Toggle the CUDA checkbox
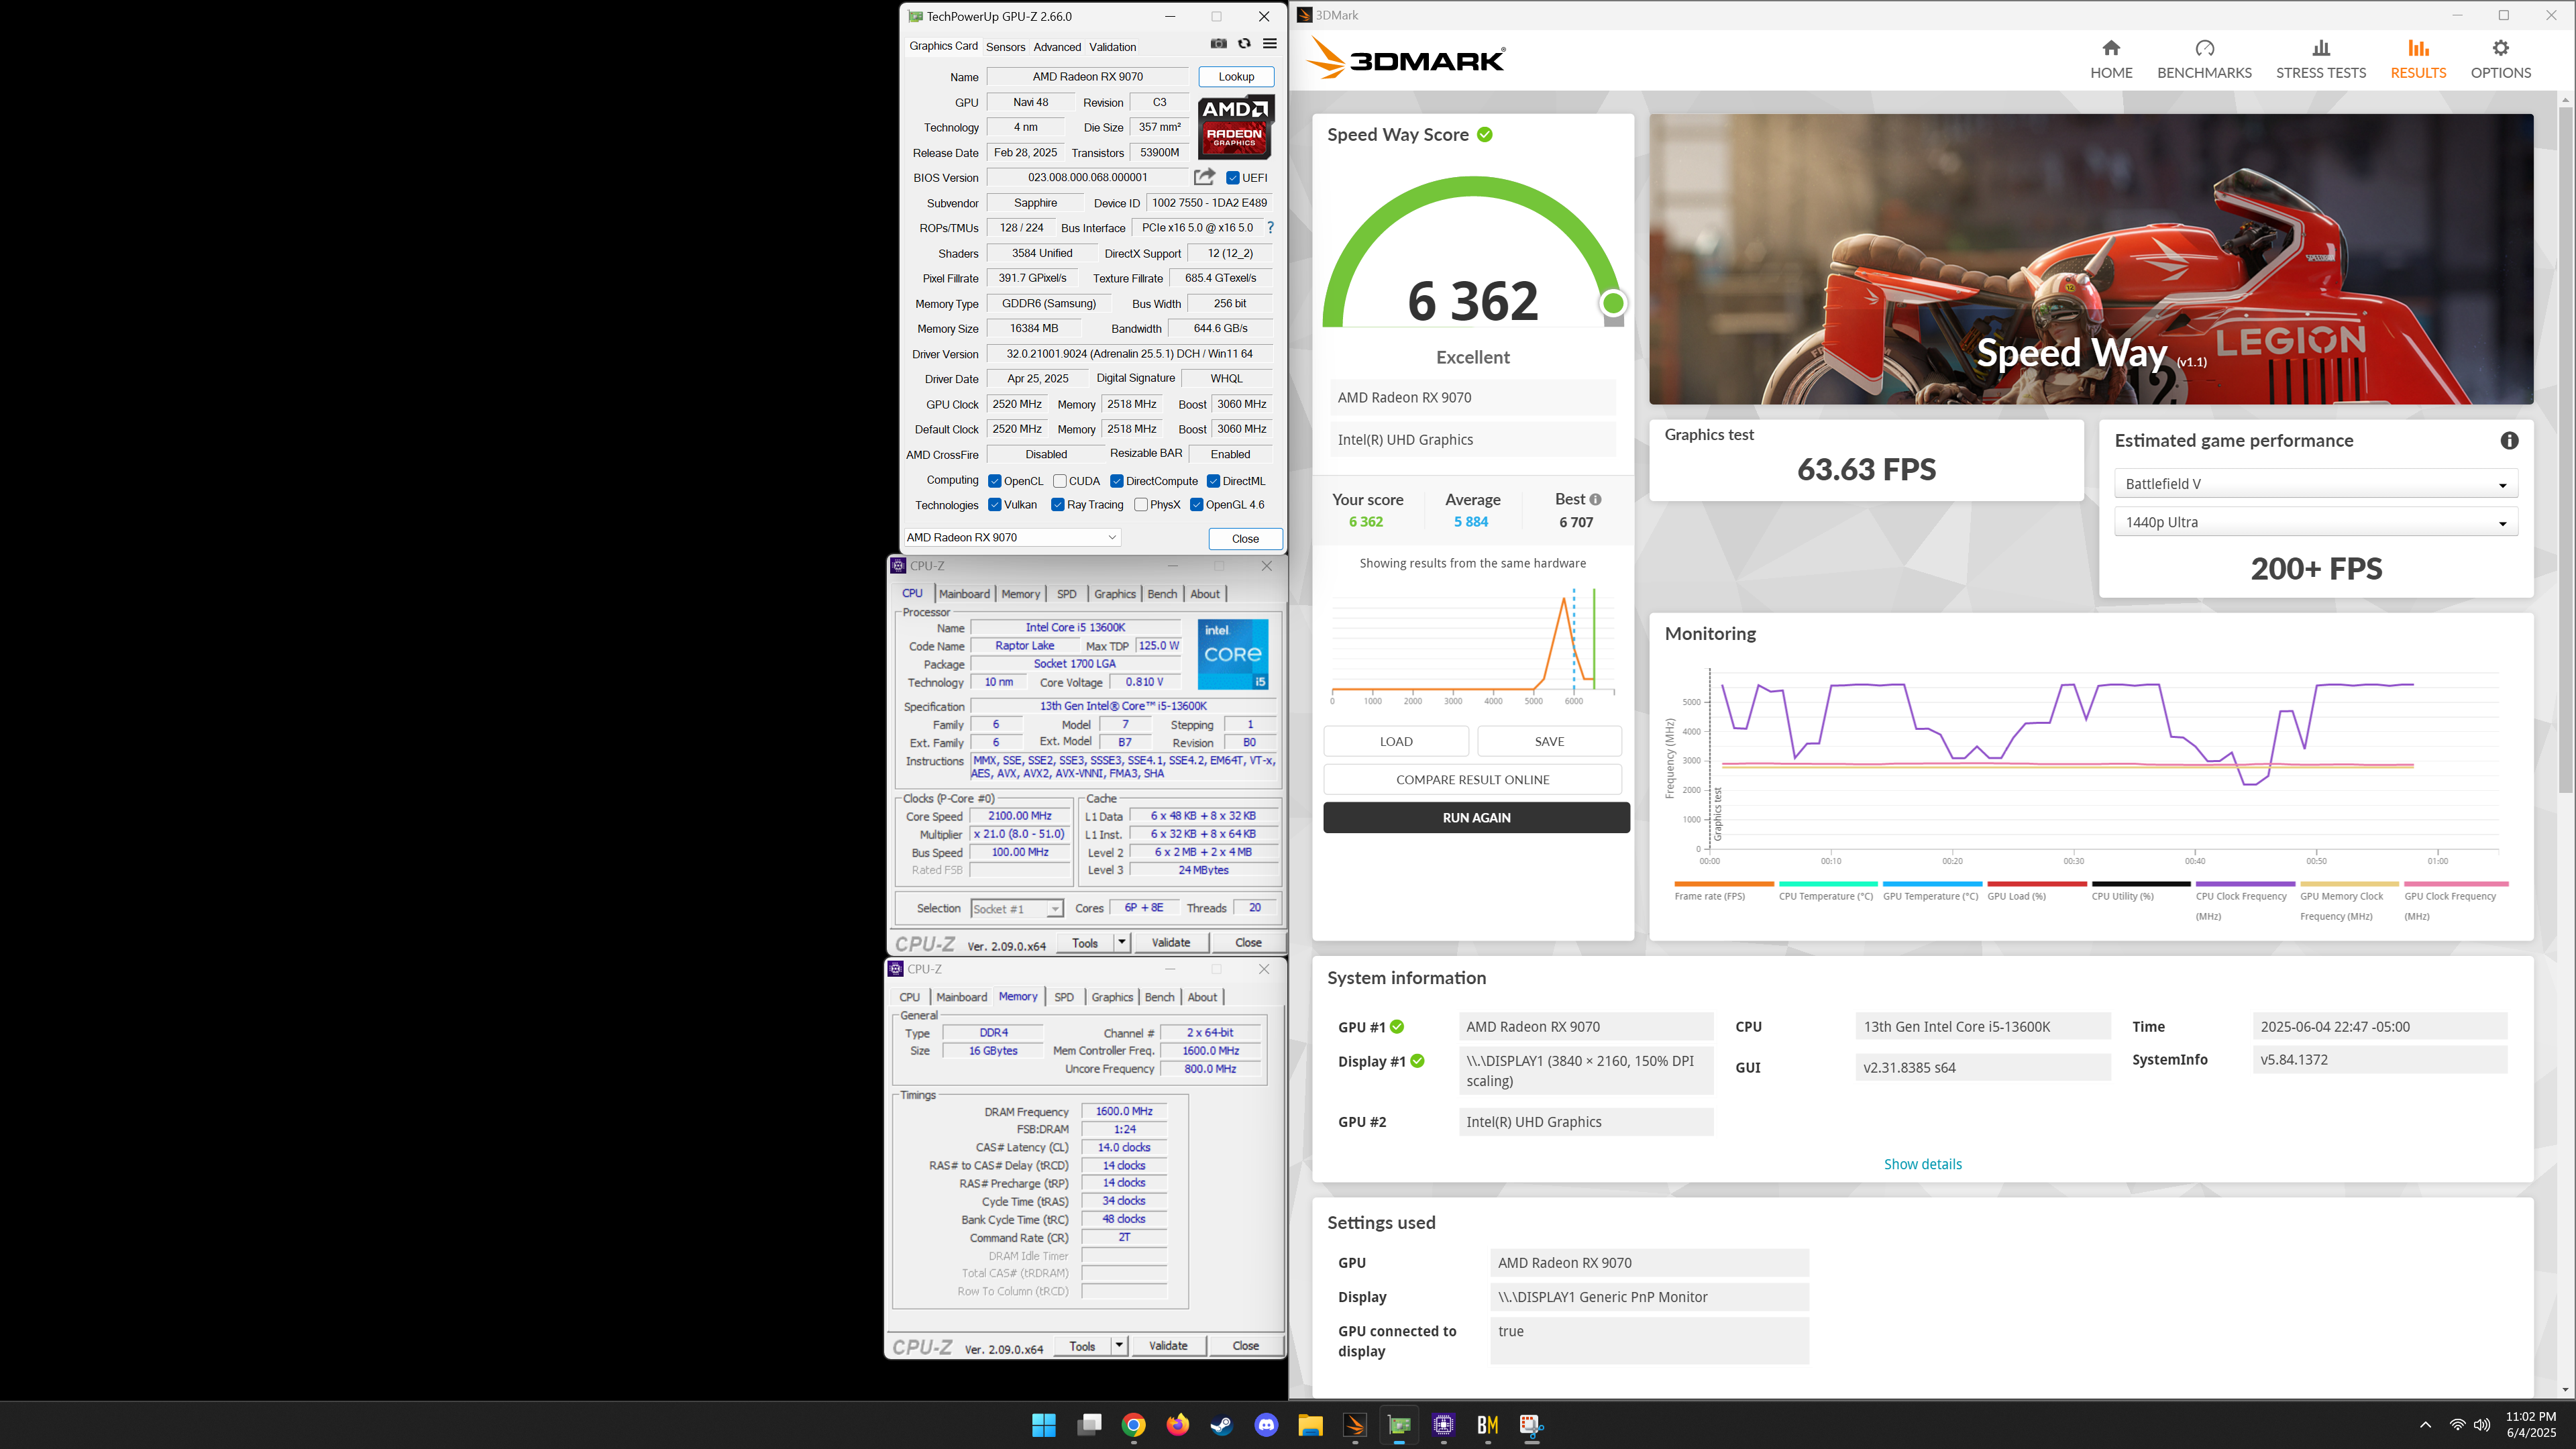The image size is (2576, 1449). click(1060, 481)
